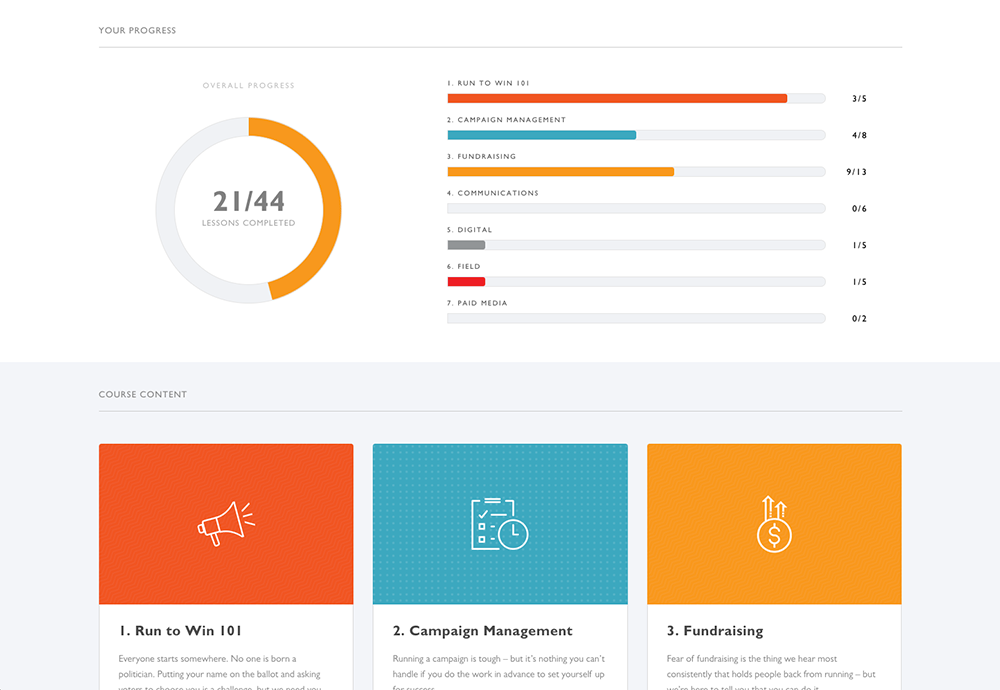Click the dollar coin arrows icon
1000x690 pixels.
click(x=774, y=523)
